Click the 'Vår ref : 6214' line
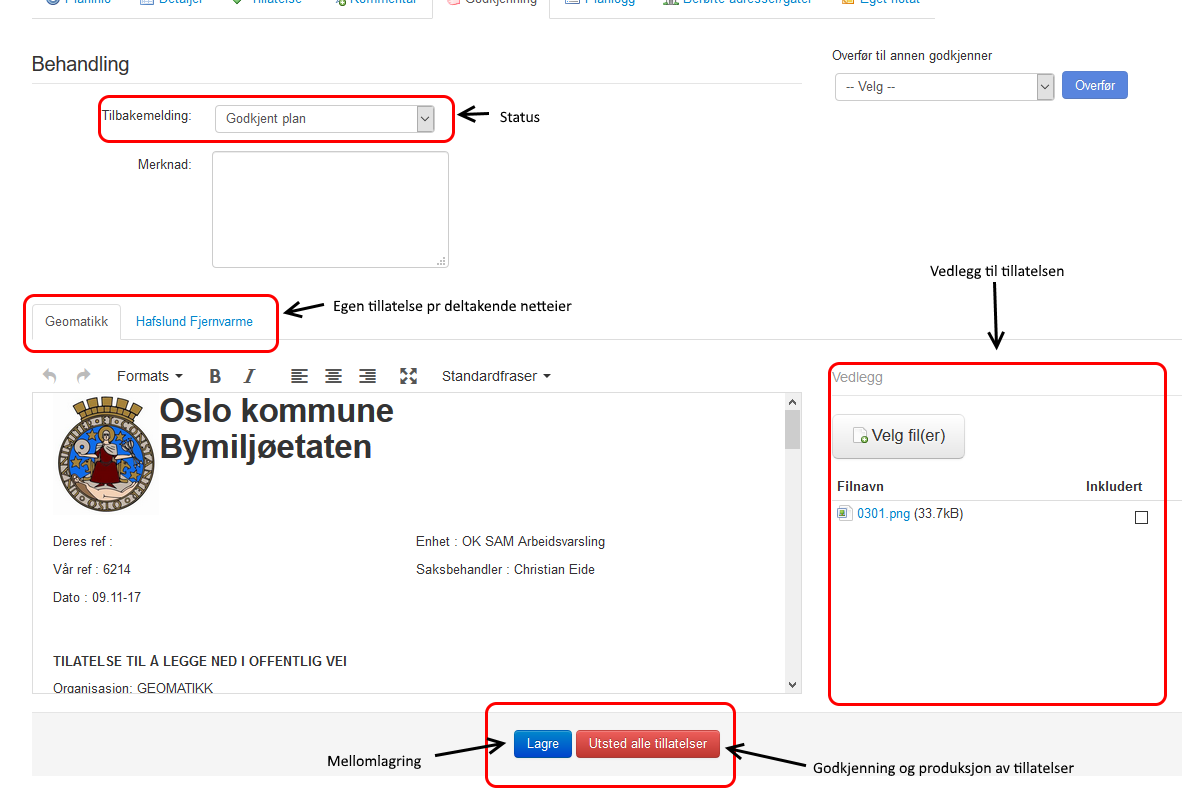The width and height of the screenshot is (1182, 800). tap(92, 569)
